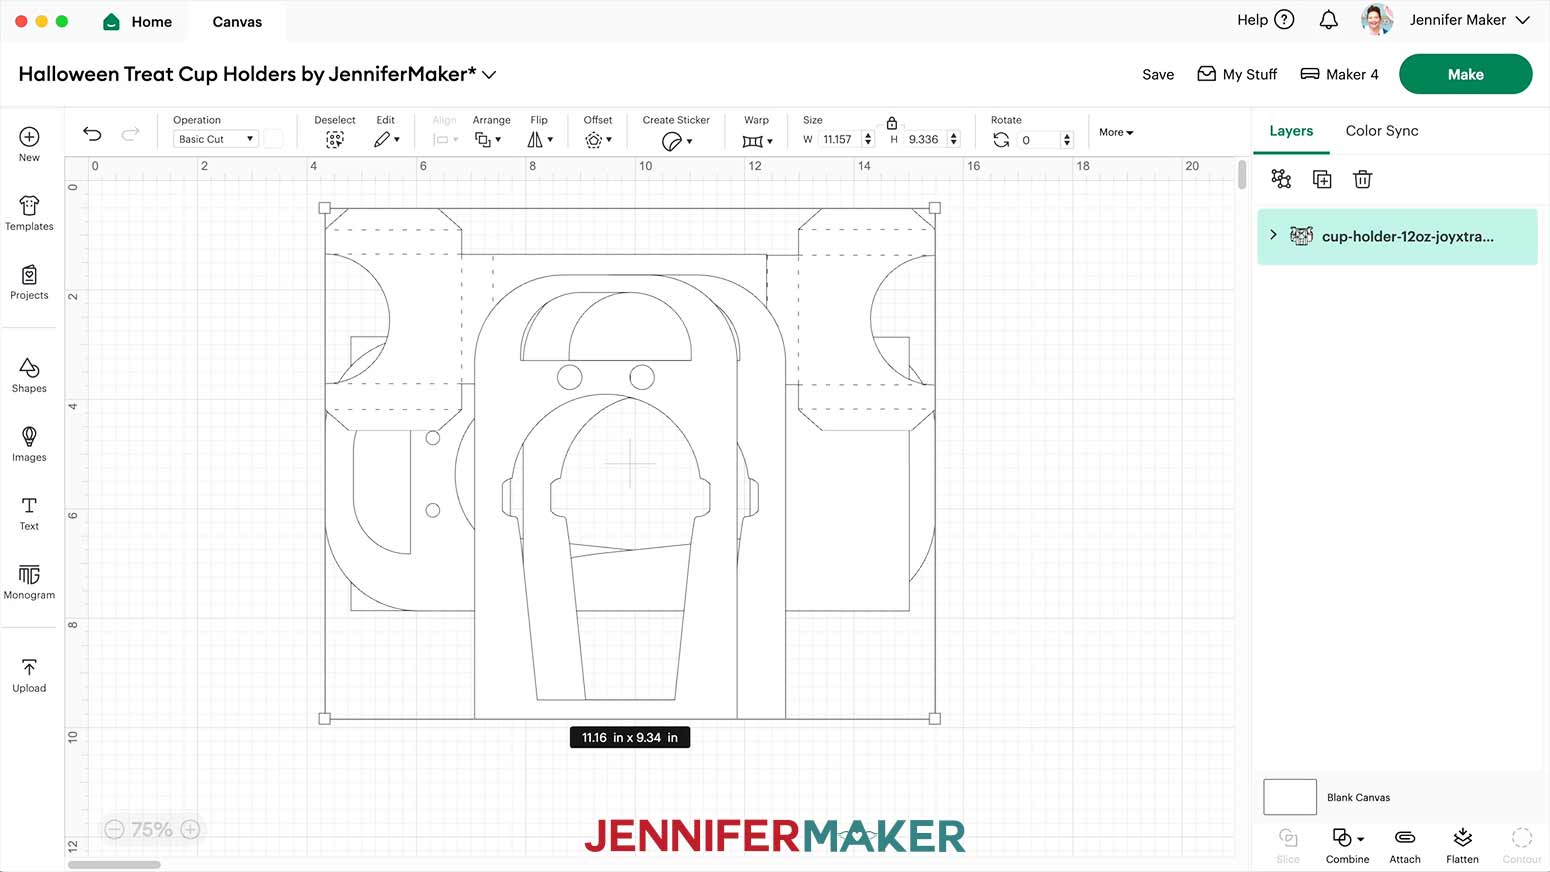The width and height of the screenshot is (1550, 872).
Task: Click the horizontal canvas scrollbar
Action: (114, 865)
